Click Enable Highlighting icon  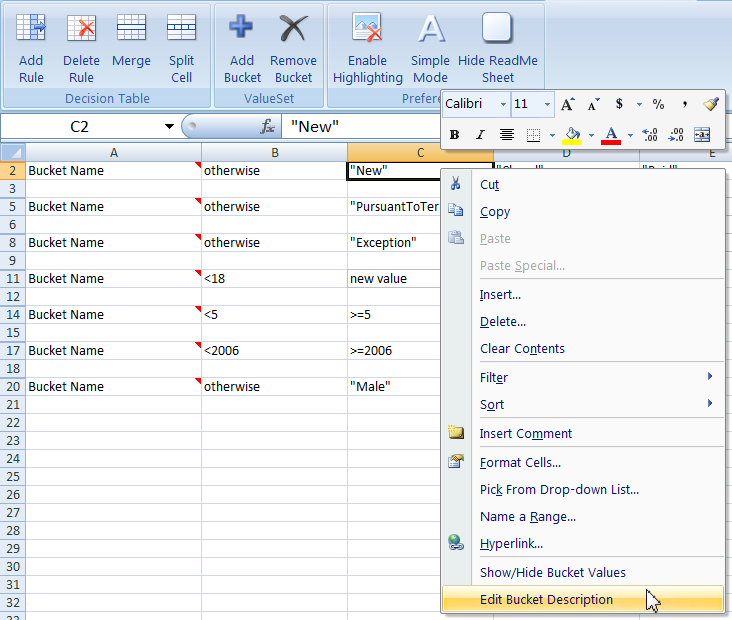tap(367, 28)
